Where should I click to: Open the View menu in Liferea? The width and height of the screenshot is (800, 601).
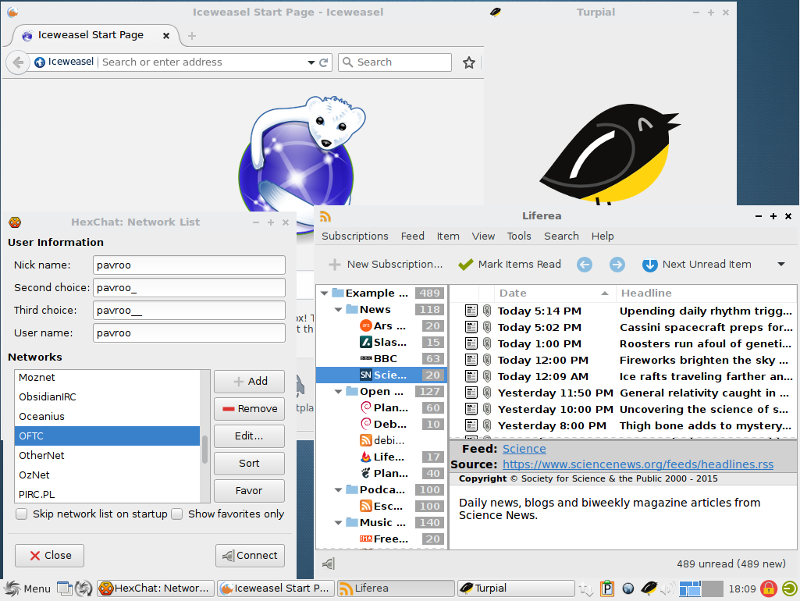pyautogui.click(x=483, y=236)
